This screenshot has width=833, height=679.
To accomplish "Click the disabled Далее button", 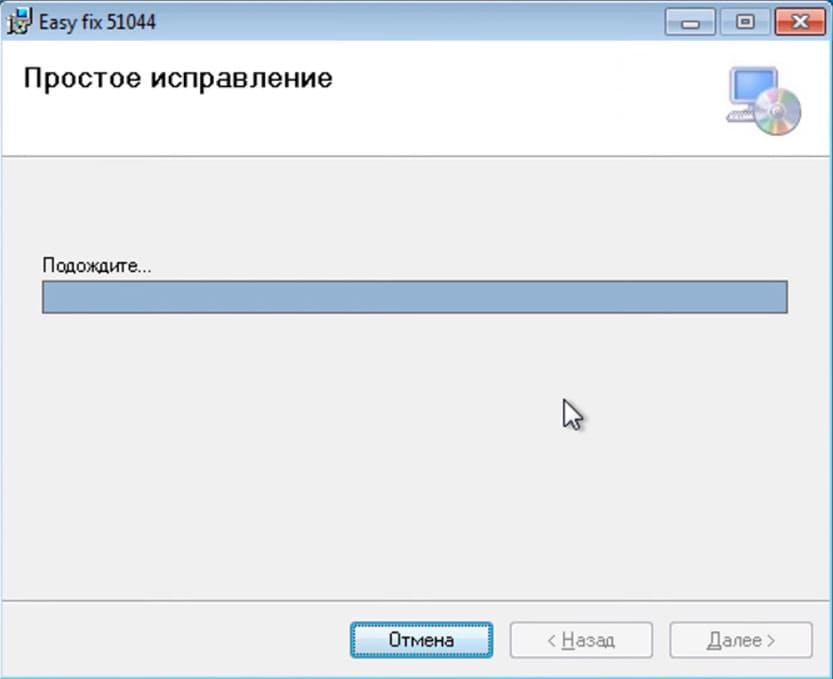I will pos(741,640).
